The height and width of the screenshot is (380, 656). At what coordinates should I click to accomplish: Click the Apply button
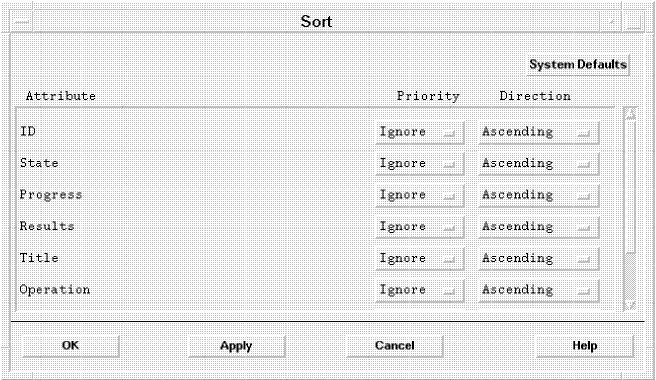[236, 346]
